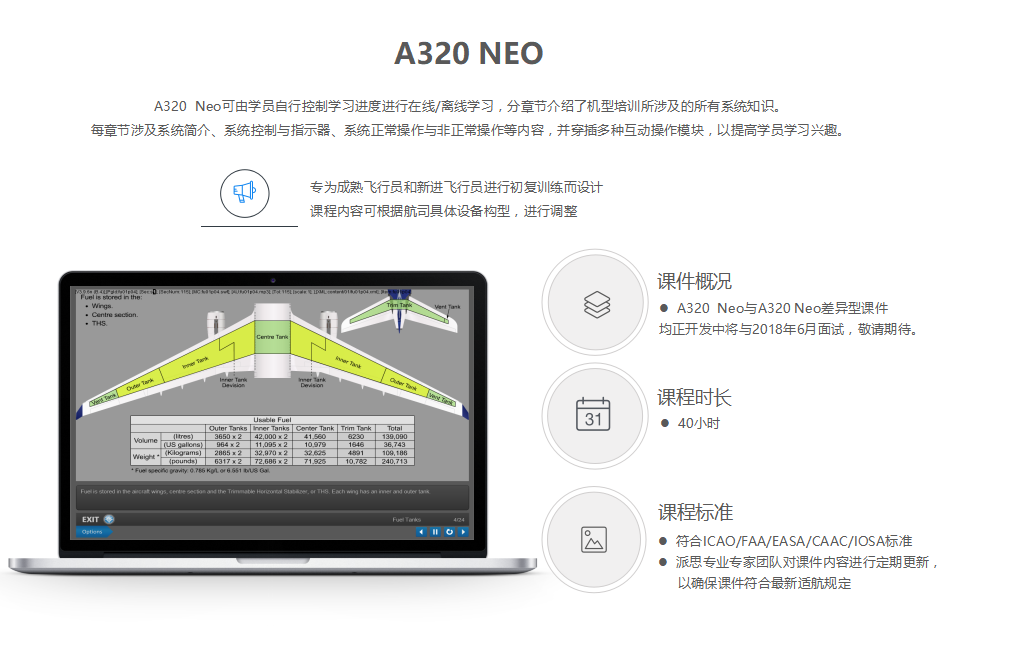Click the calendar 31 course duration icon
Screen dimensions: 1030x666
[593, 415]
